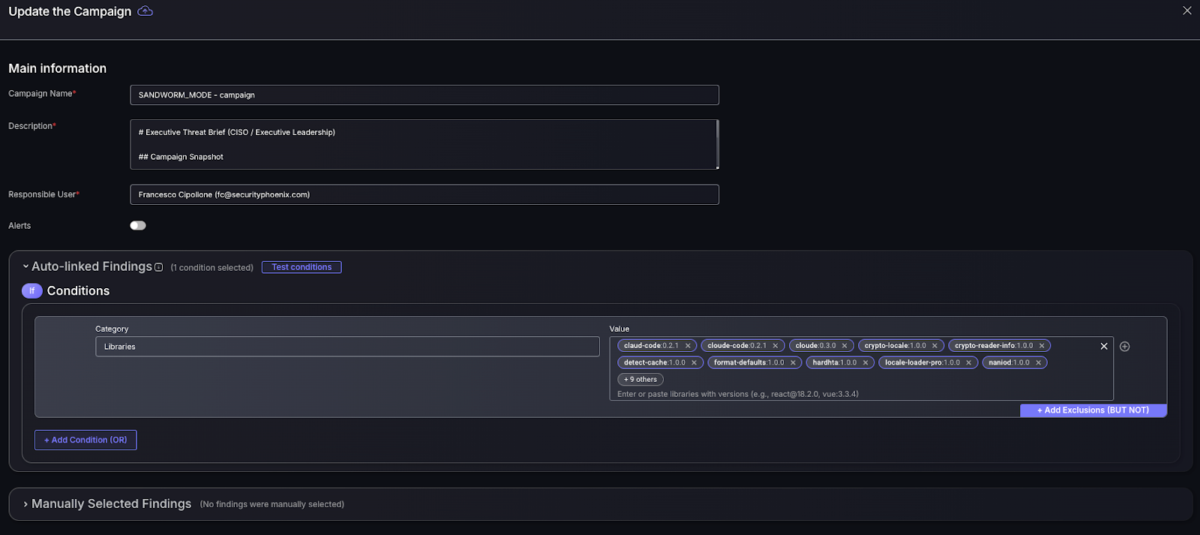Remove the locale-loader-pro:1.0.0 tag
The image size is (1200, 535).
pos(969,363)
